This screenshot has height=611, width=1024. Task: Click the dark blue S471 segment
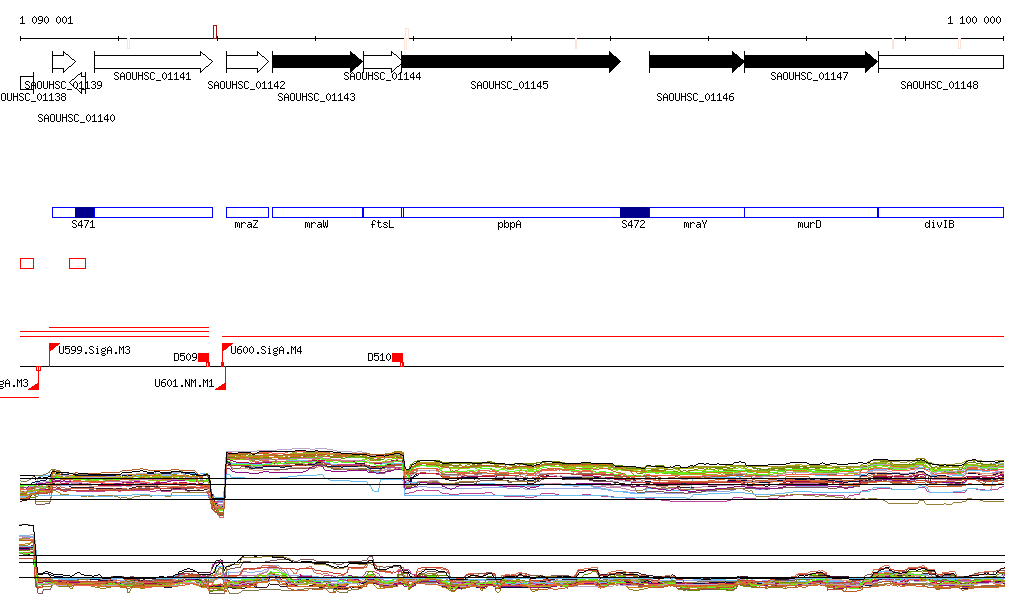tap(85, 212)
